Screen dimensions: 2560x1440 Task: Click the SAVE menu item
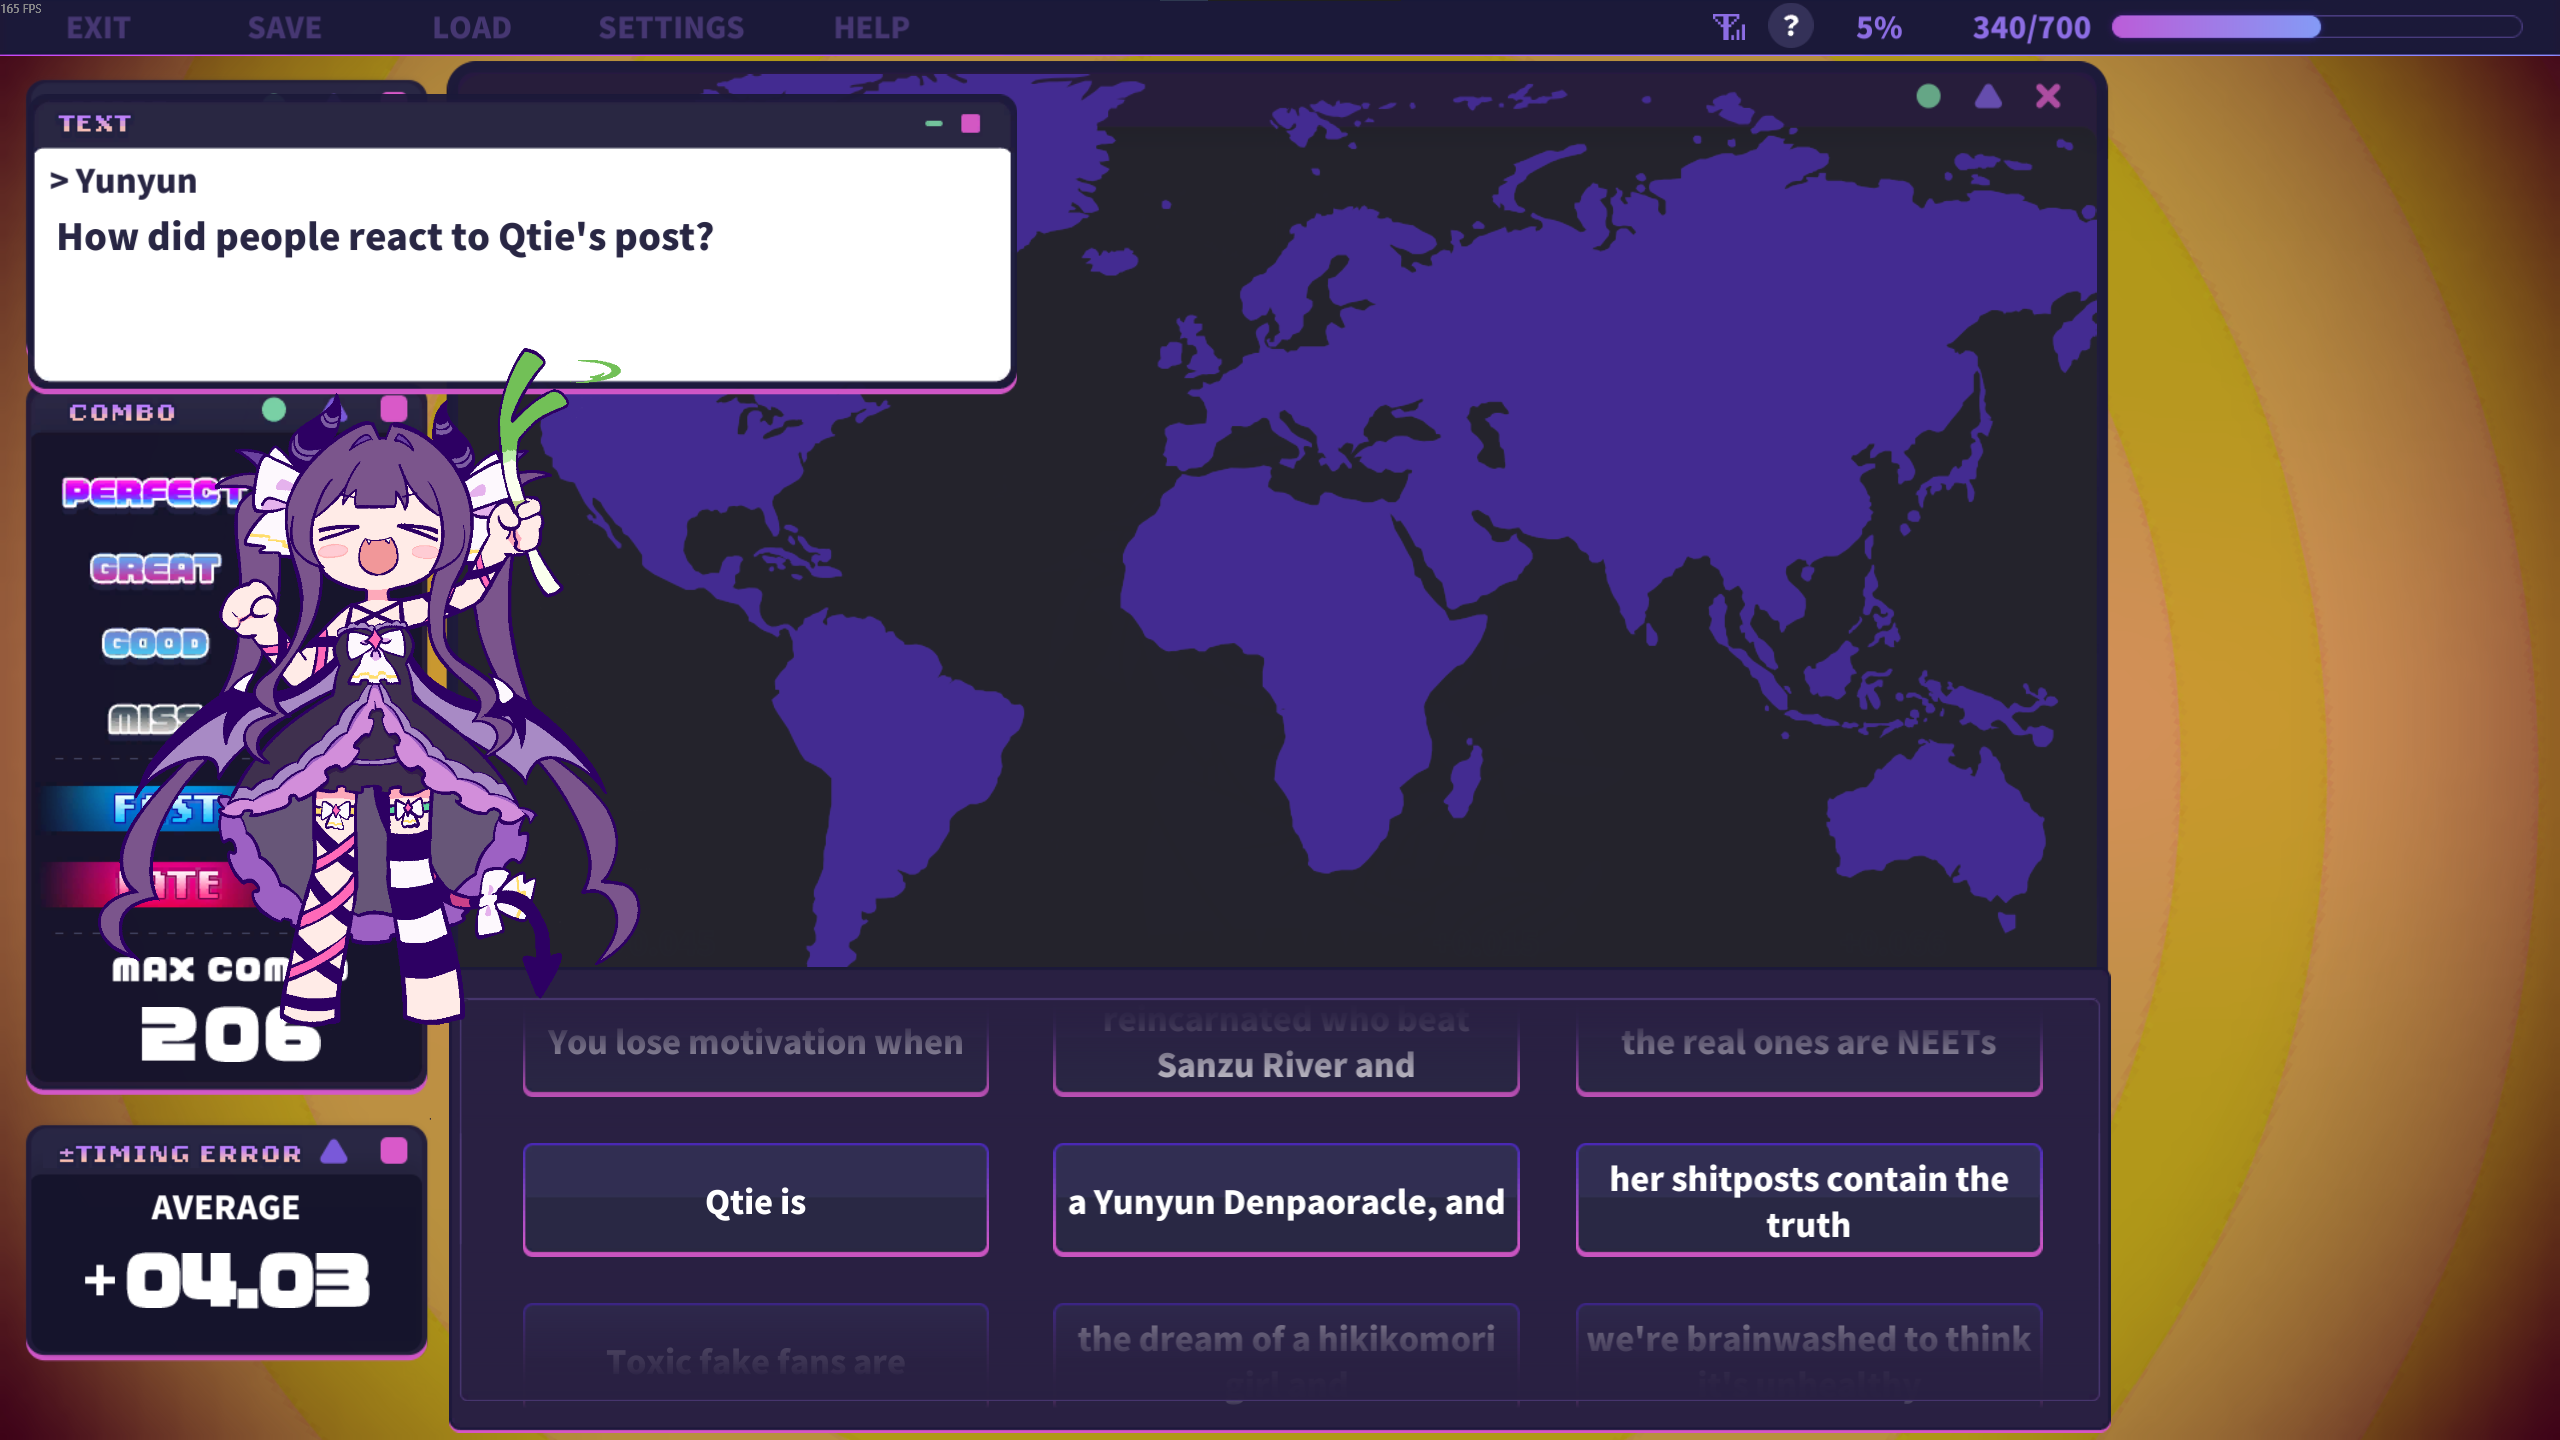284,28
